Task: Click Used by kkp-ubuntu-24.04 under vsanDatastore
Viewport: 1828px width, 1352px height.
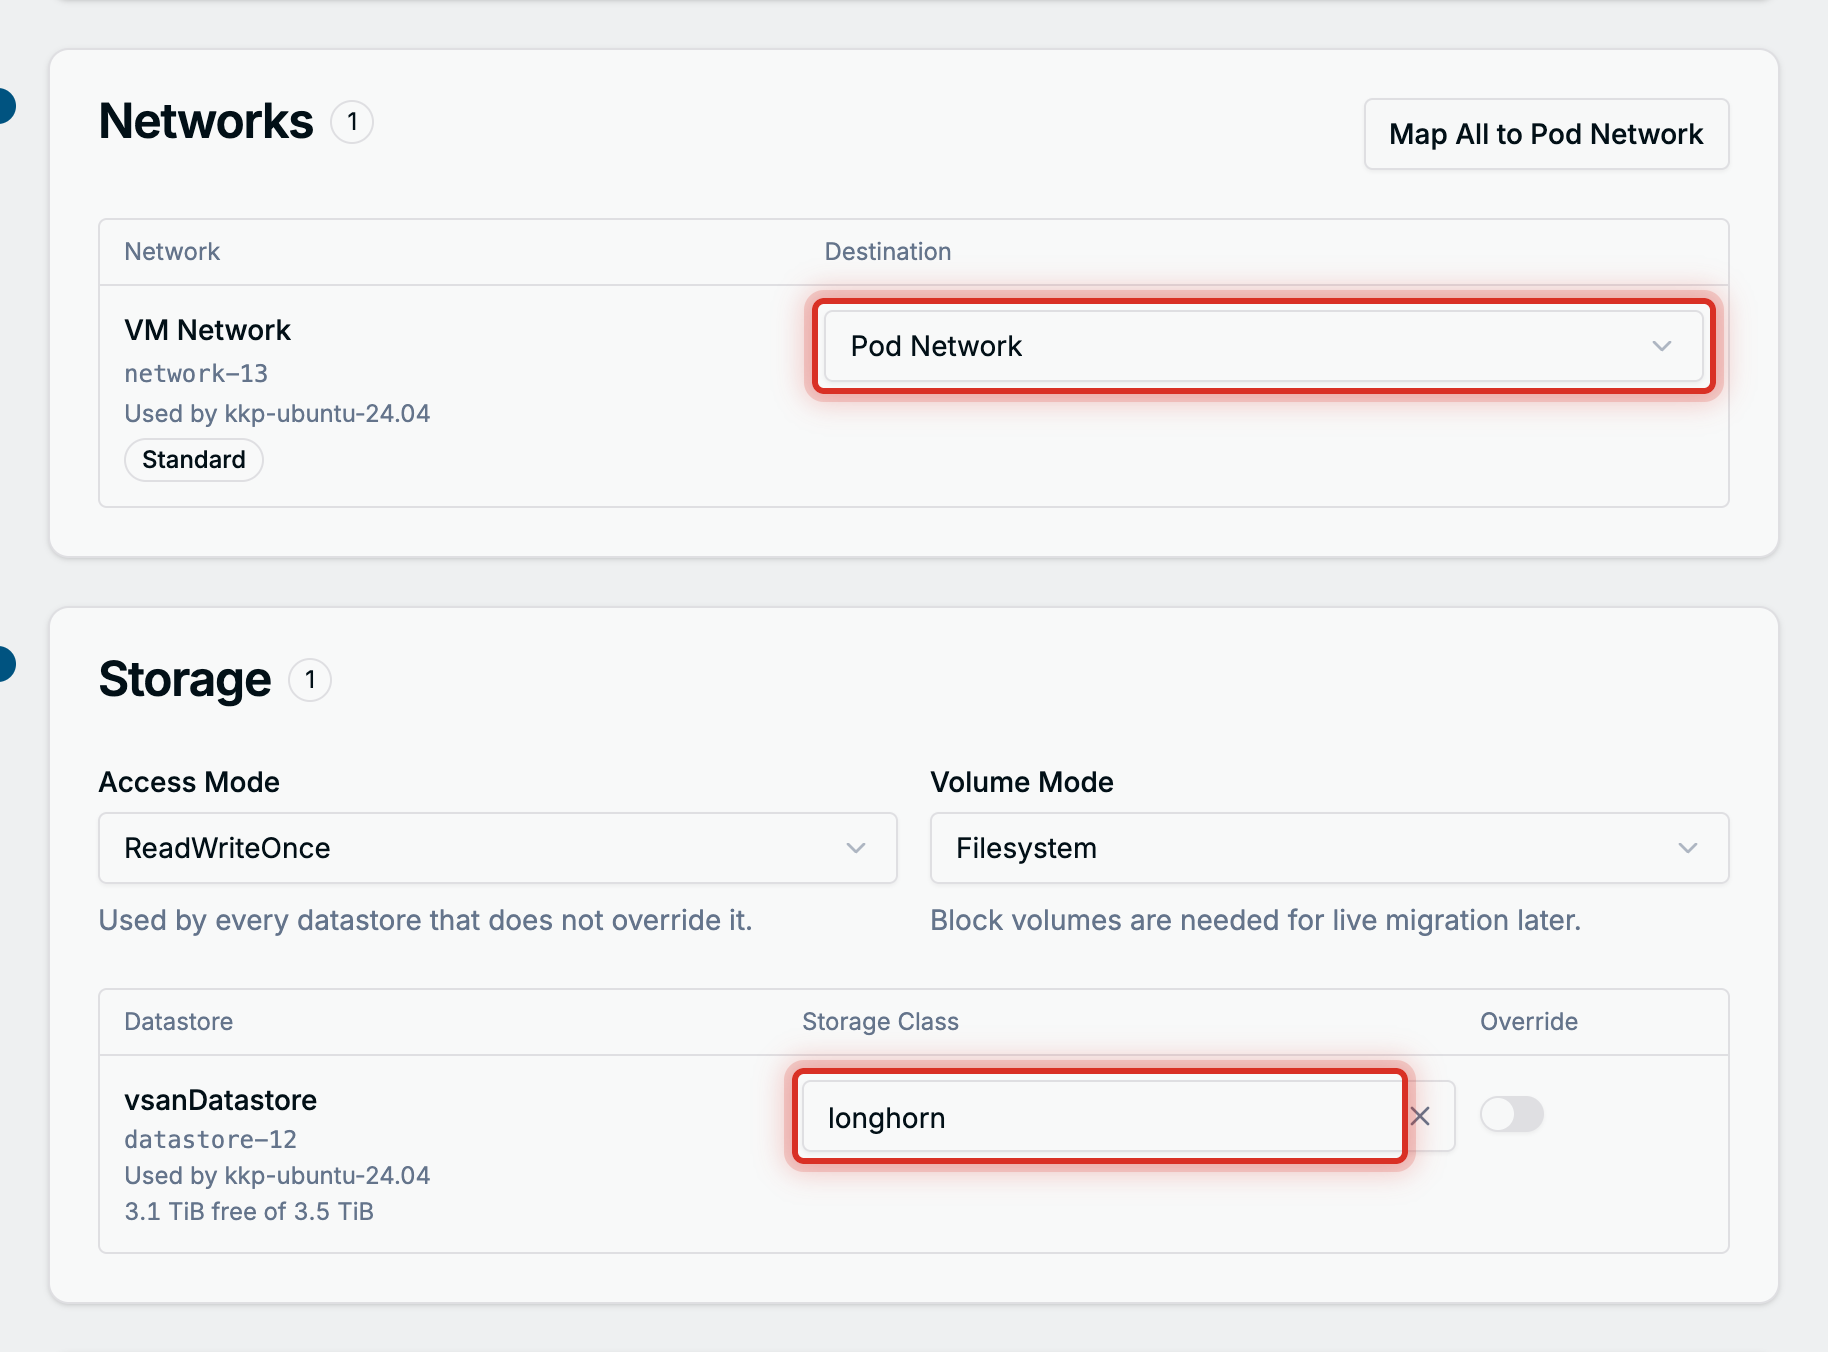Action: pos(277,1175)
